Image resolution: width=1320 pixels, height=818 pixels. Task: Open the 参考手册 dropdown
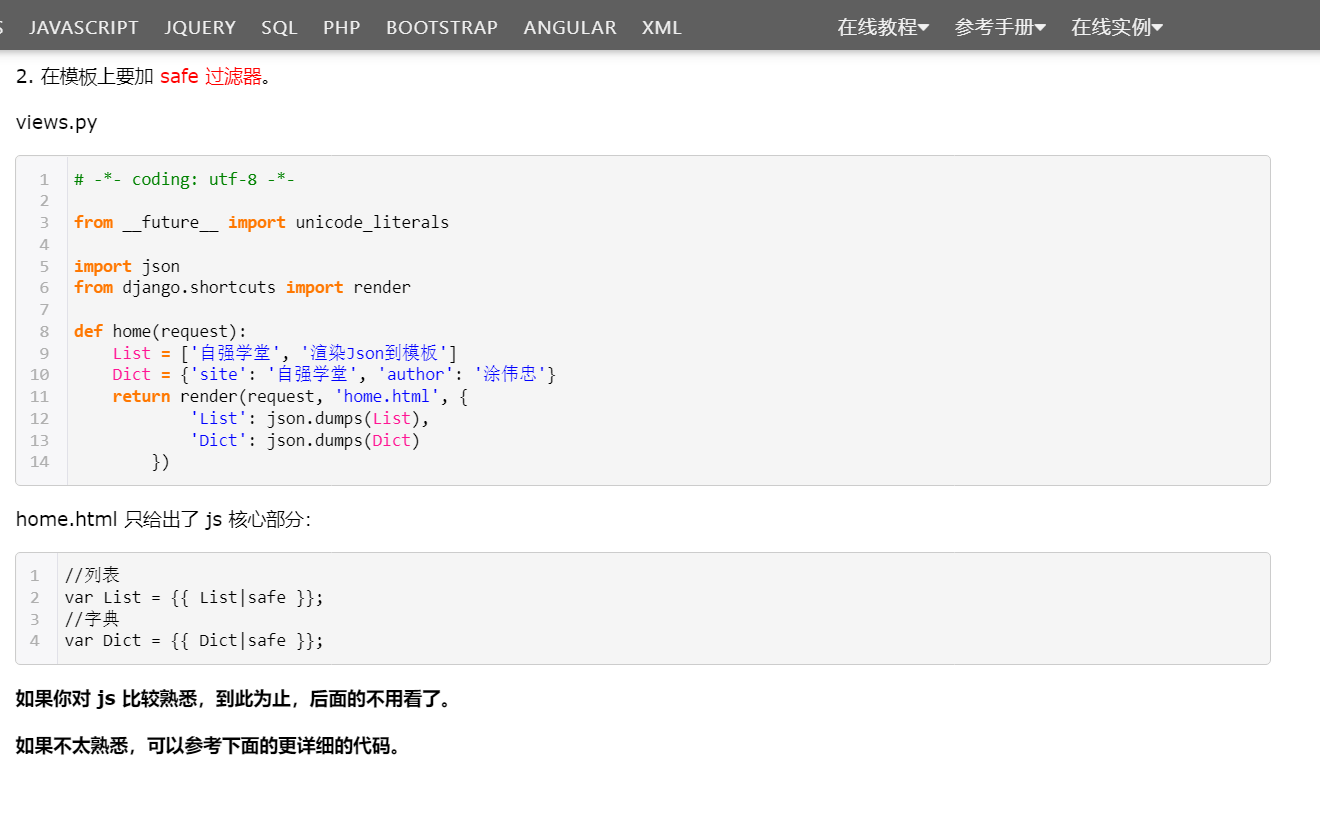pyautogui.click(x=997, y=27)
